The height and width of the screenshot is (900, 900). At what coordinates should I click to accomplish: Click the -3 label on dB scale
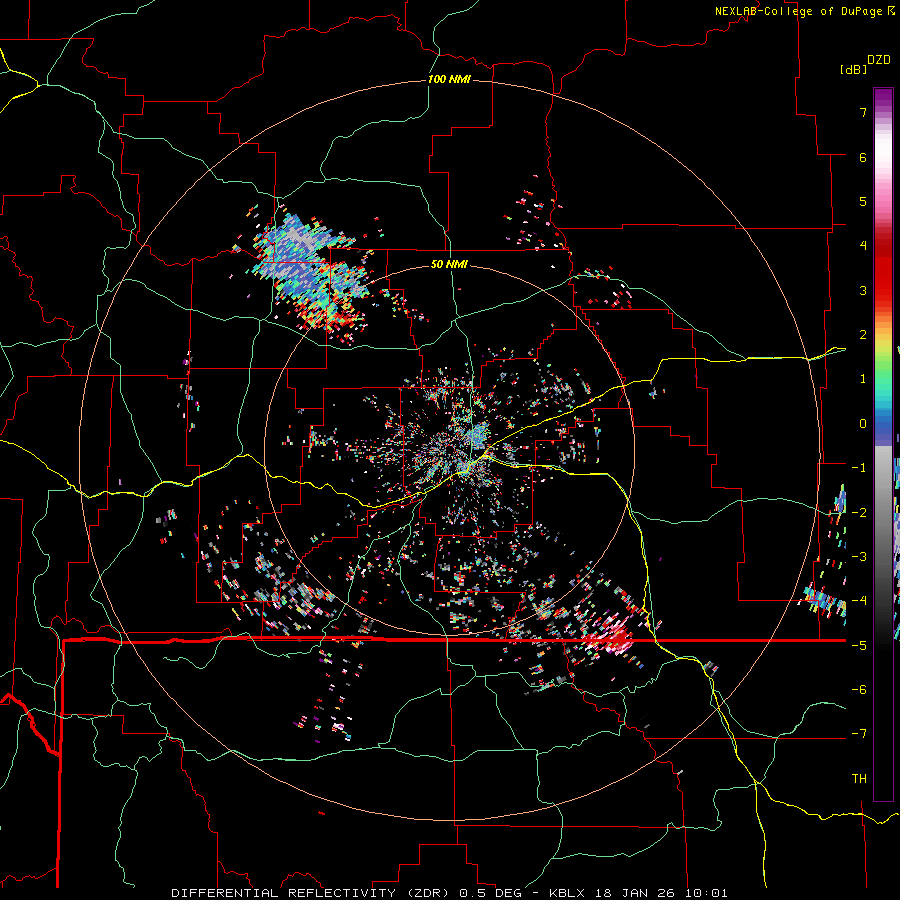859,557
